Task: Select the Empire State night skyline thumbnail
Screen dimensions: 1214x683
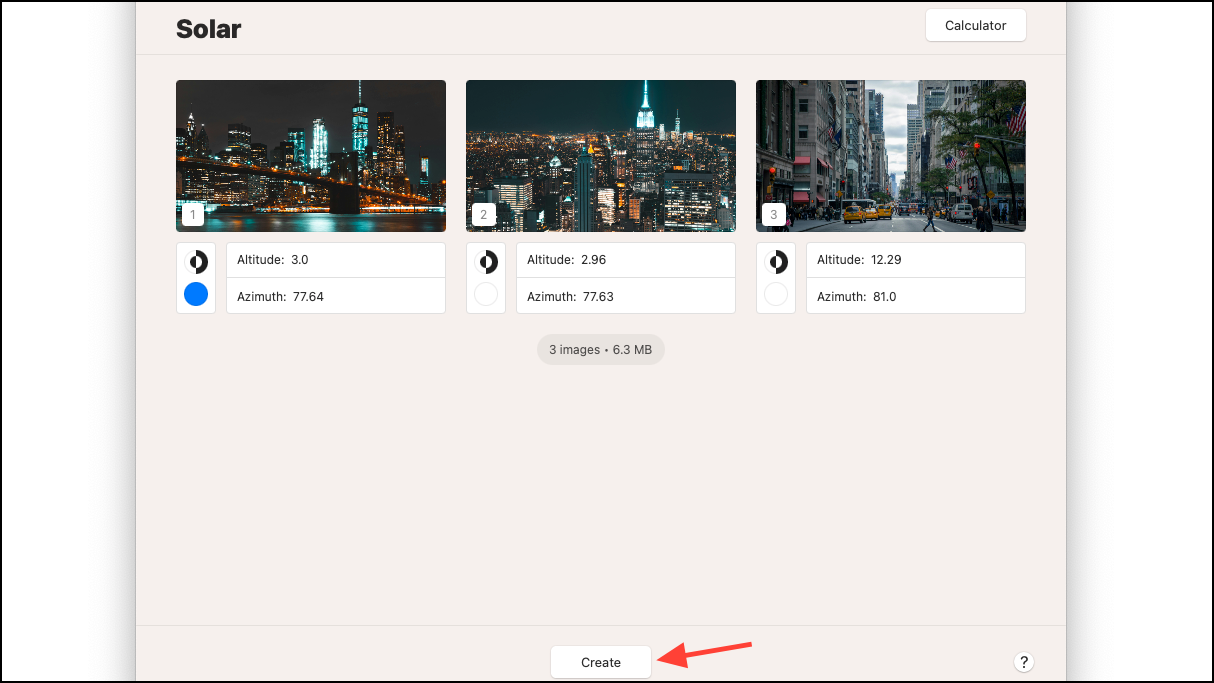Action: coord(601,156)
